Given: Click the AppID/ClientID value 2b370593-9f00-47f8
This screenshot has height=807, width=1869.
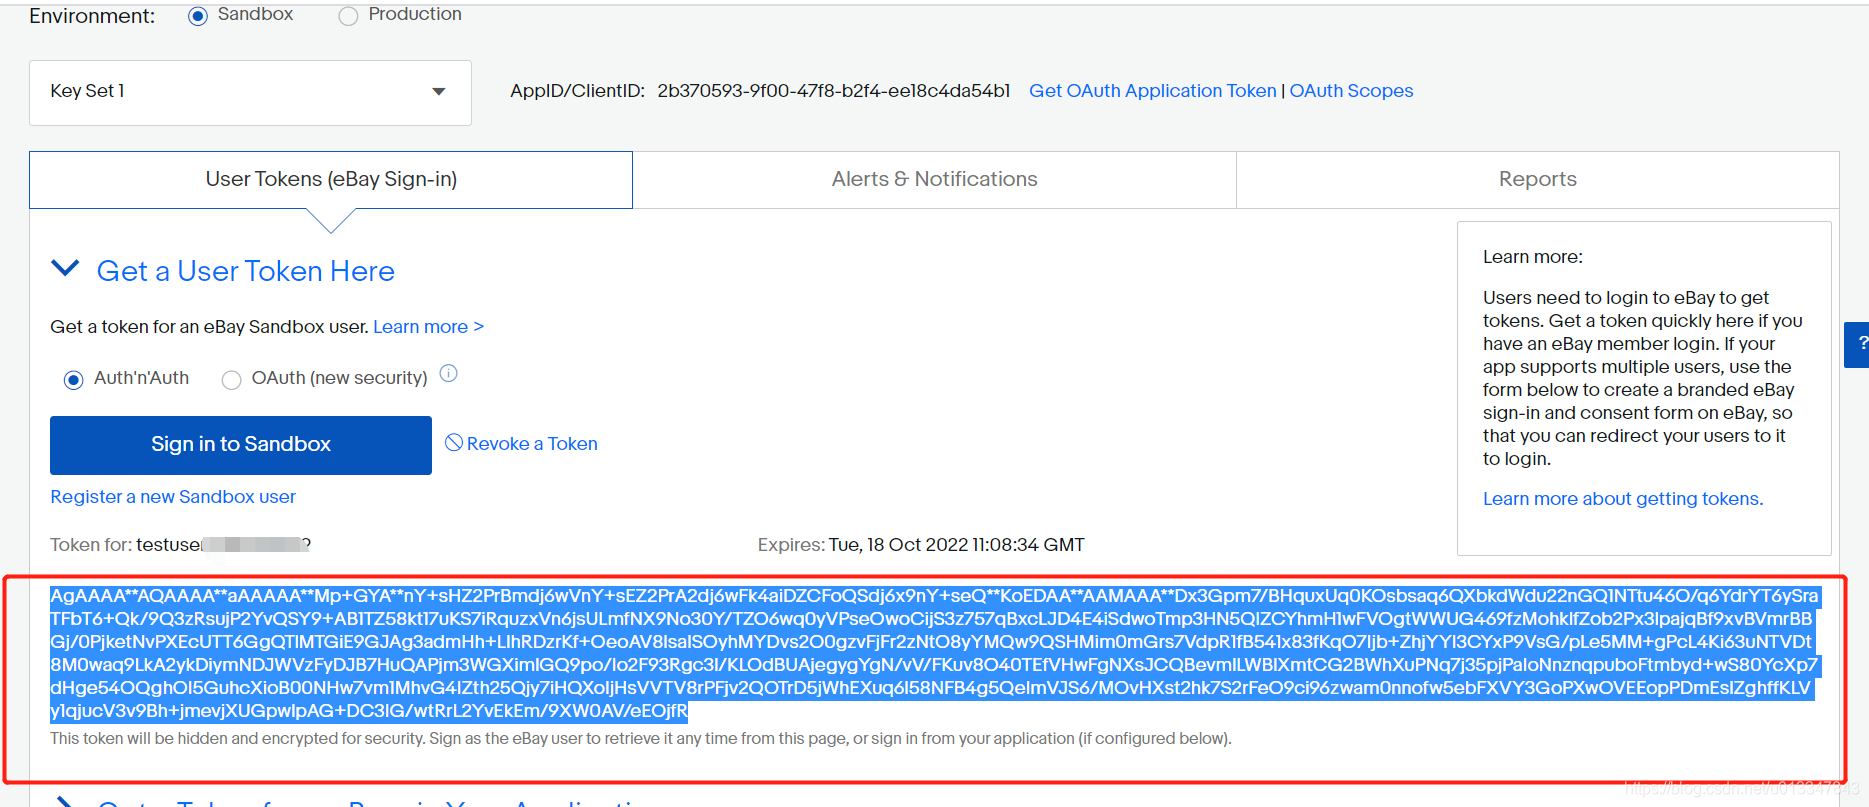Looking at the screenshot, I should [x=834, y=91].
